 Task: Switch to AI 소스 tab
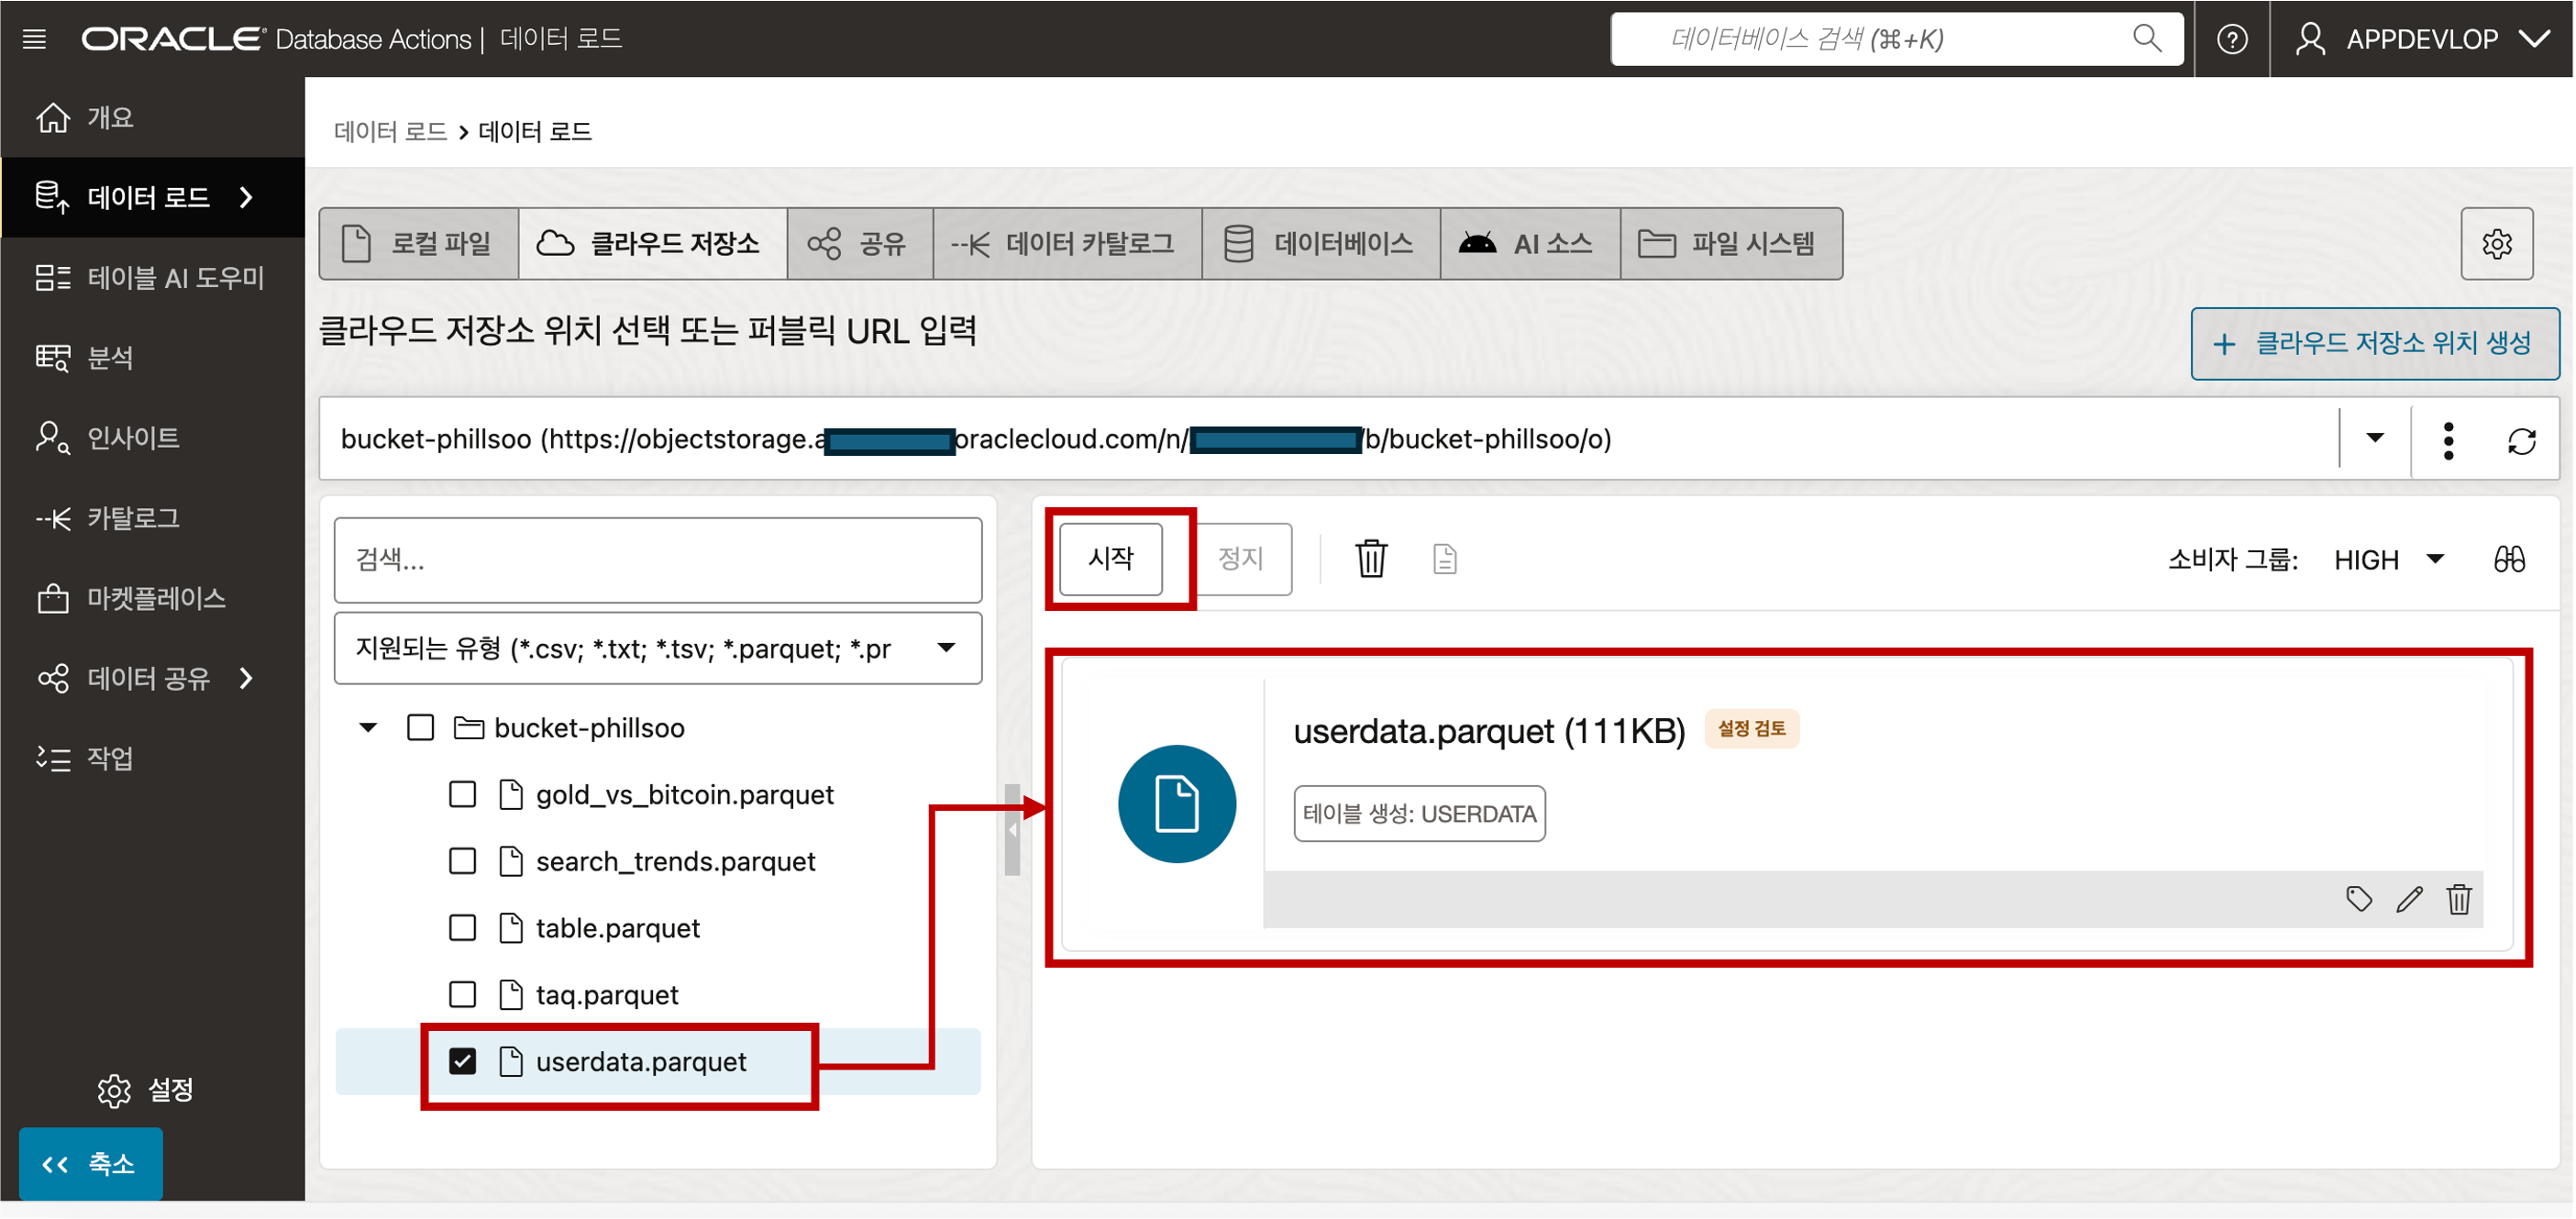pos(1530,244)
